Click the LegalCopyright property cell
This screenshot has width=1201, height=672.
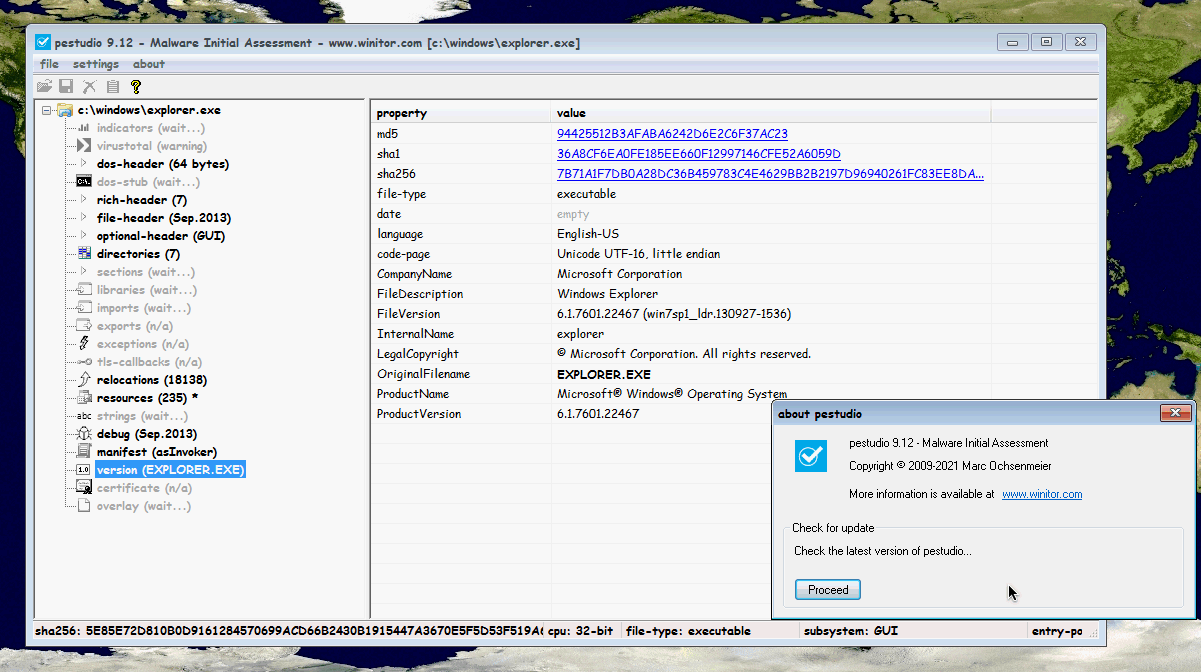pyautogui.click(x=418, y=354)
